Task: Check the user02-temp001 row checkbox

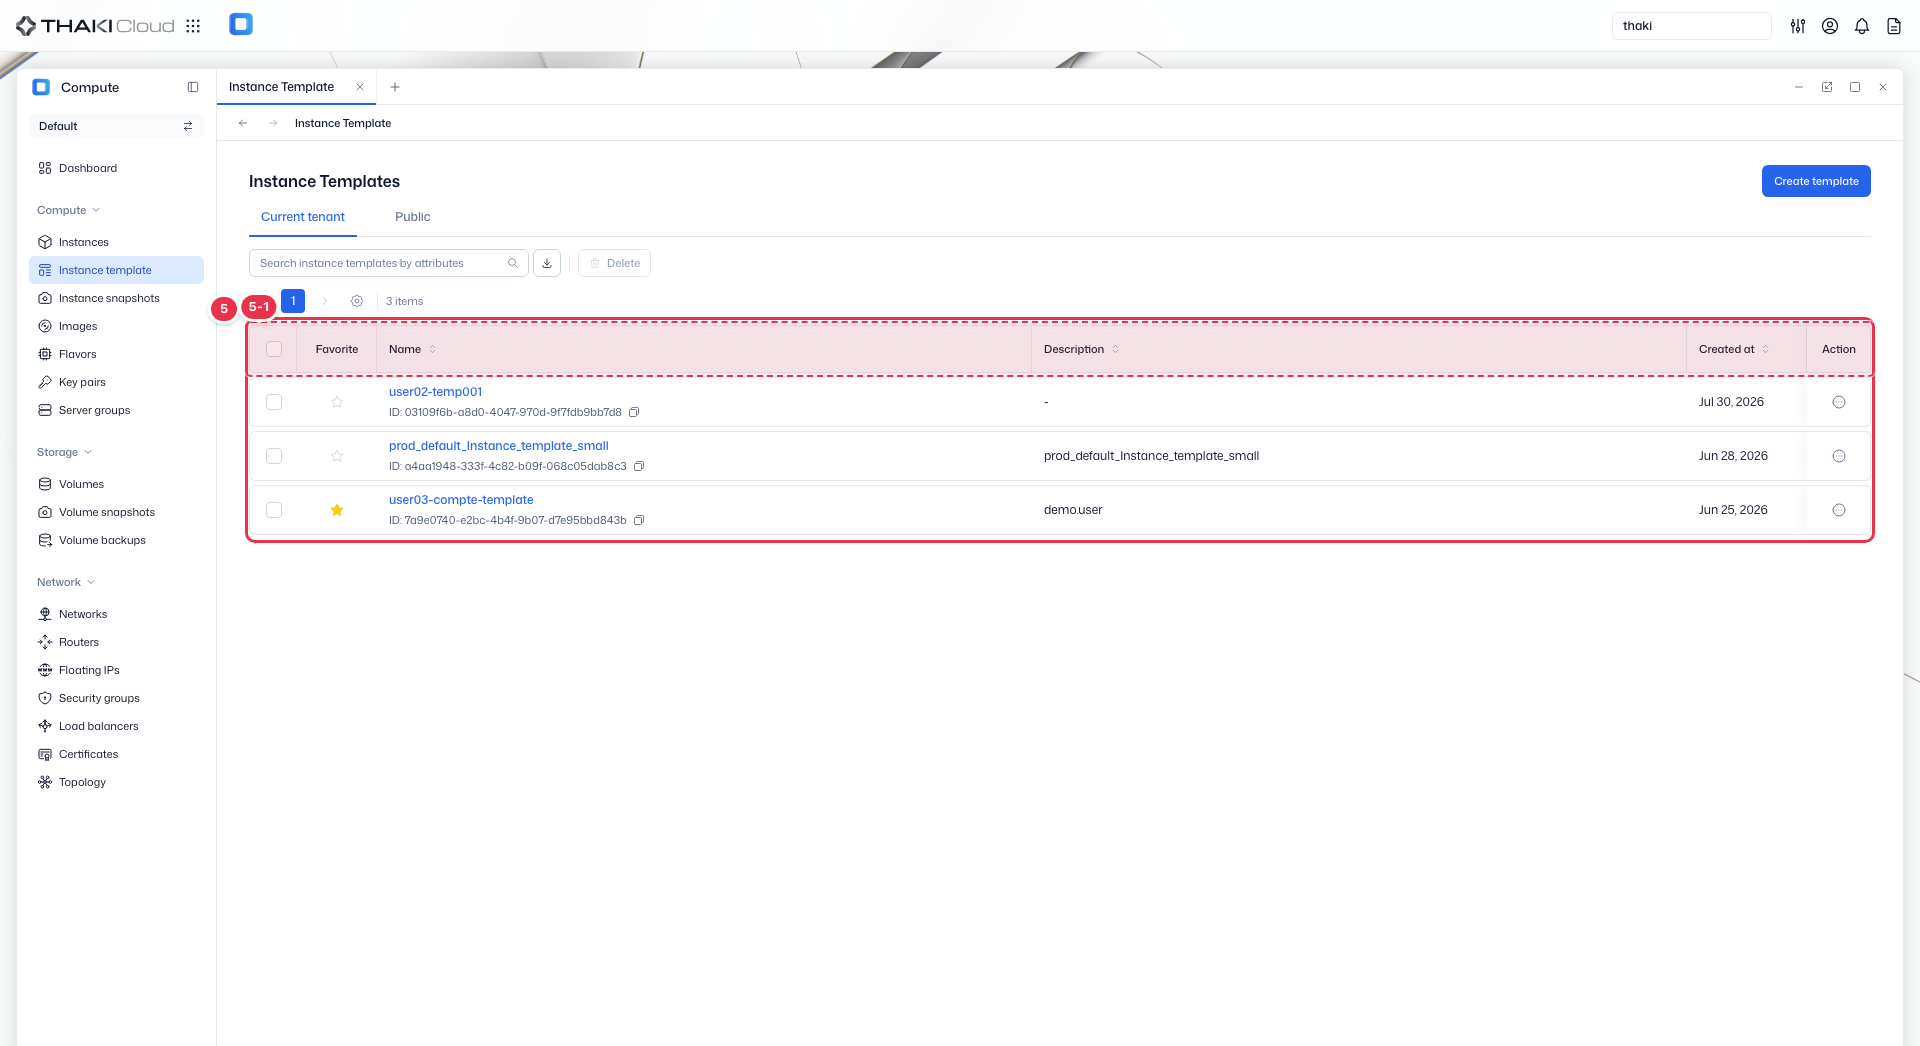Action: [274, 402]
